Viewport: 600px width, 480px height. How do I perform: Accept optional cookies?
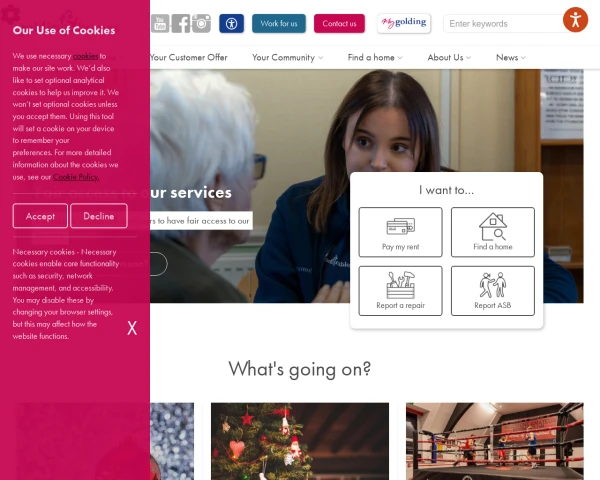(40, 216)
